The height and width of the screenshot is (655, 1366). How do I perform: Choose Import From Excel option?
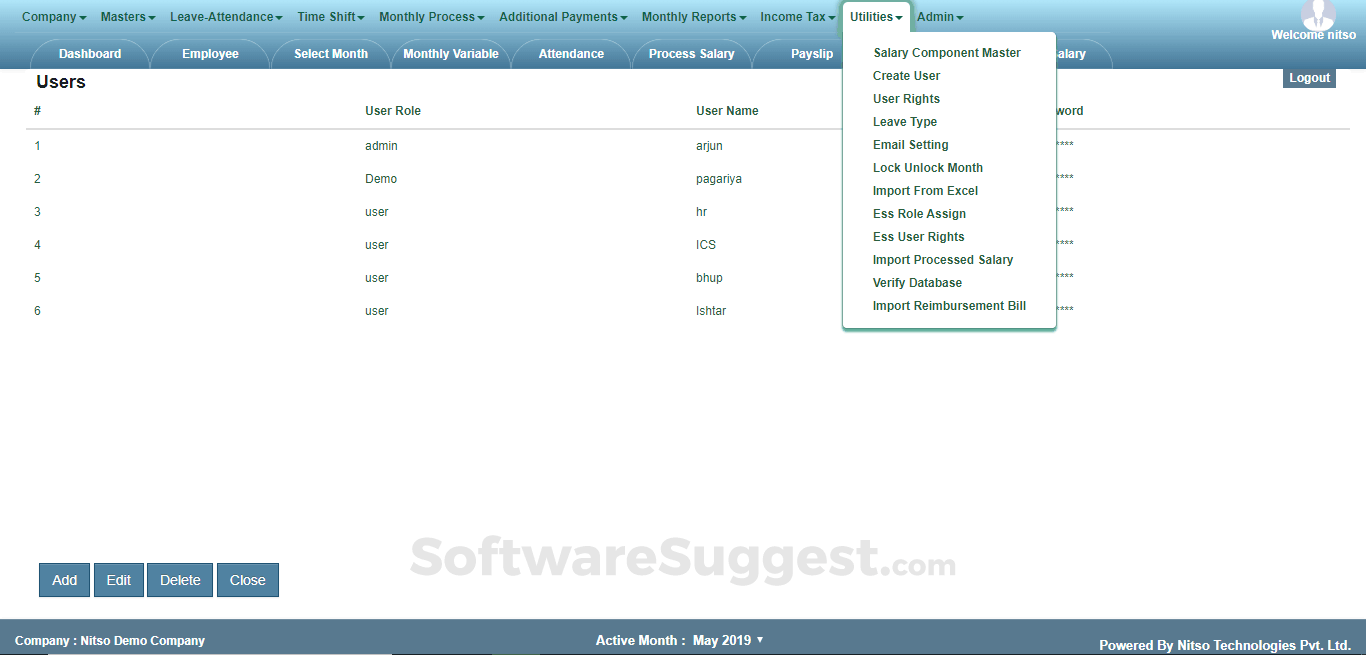click(x=924, y=190)
